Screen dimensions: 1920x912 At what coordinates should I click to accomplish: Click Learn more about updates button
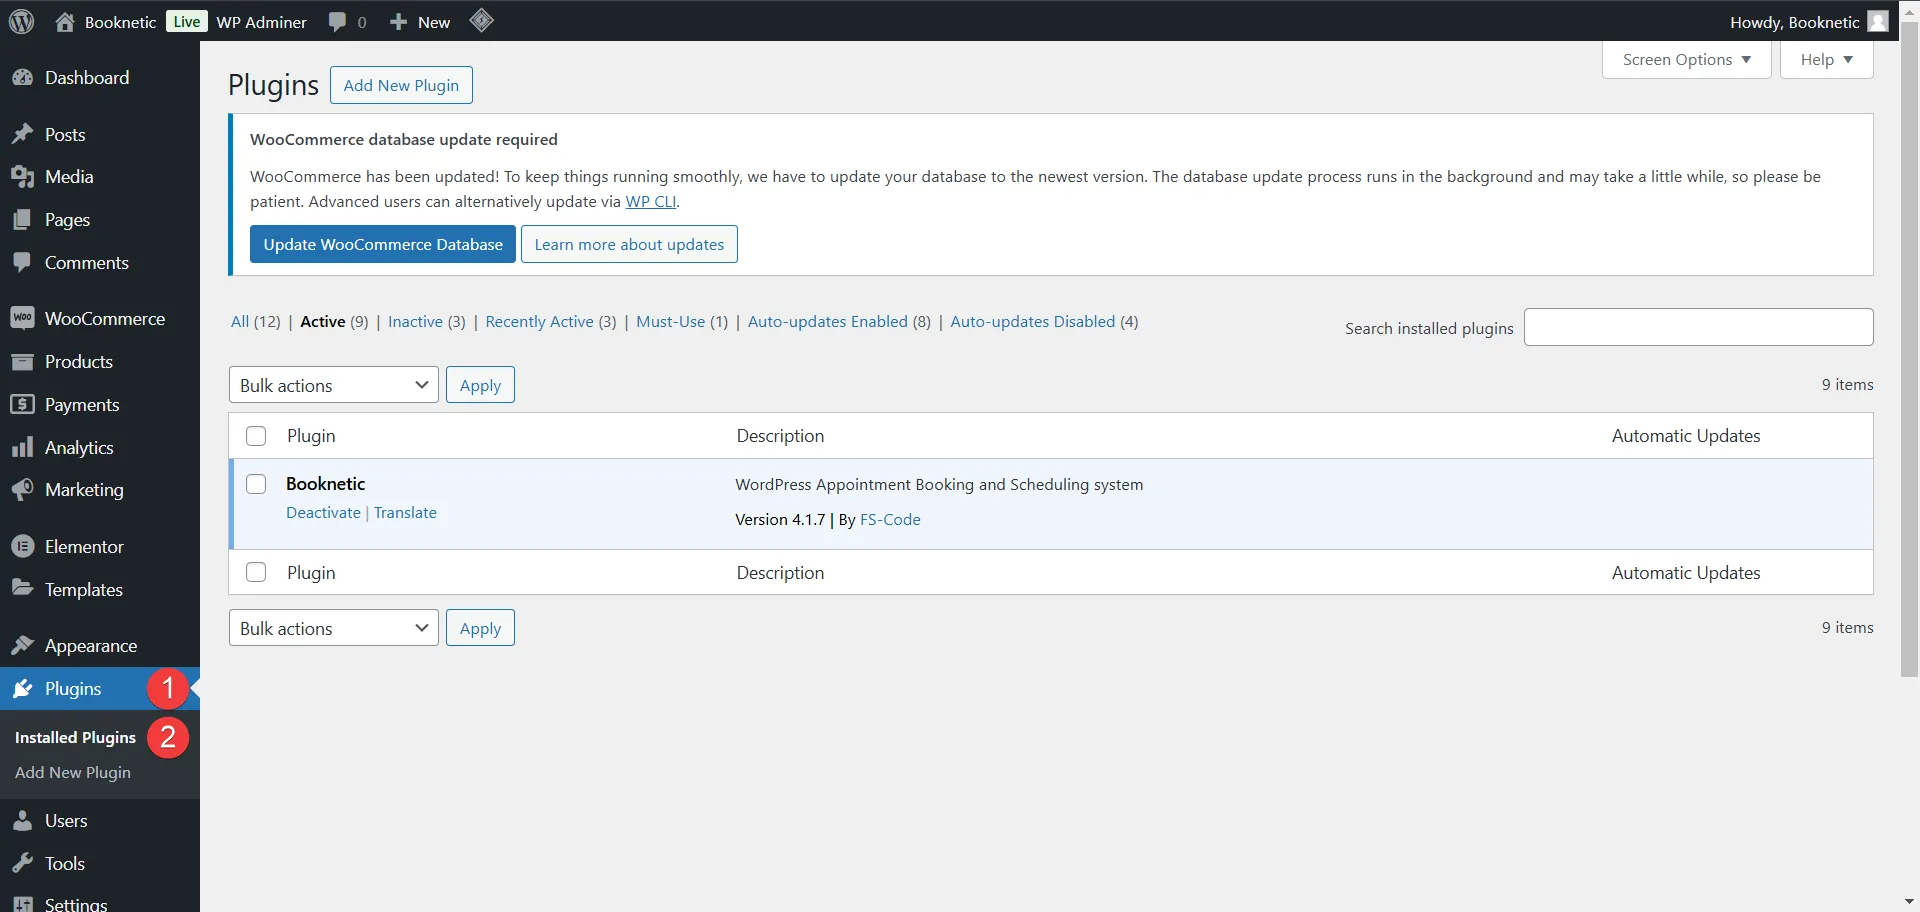629,244
